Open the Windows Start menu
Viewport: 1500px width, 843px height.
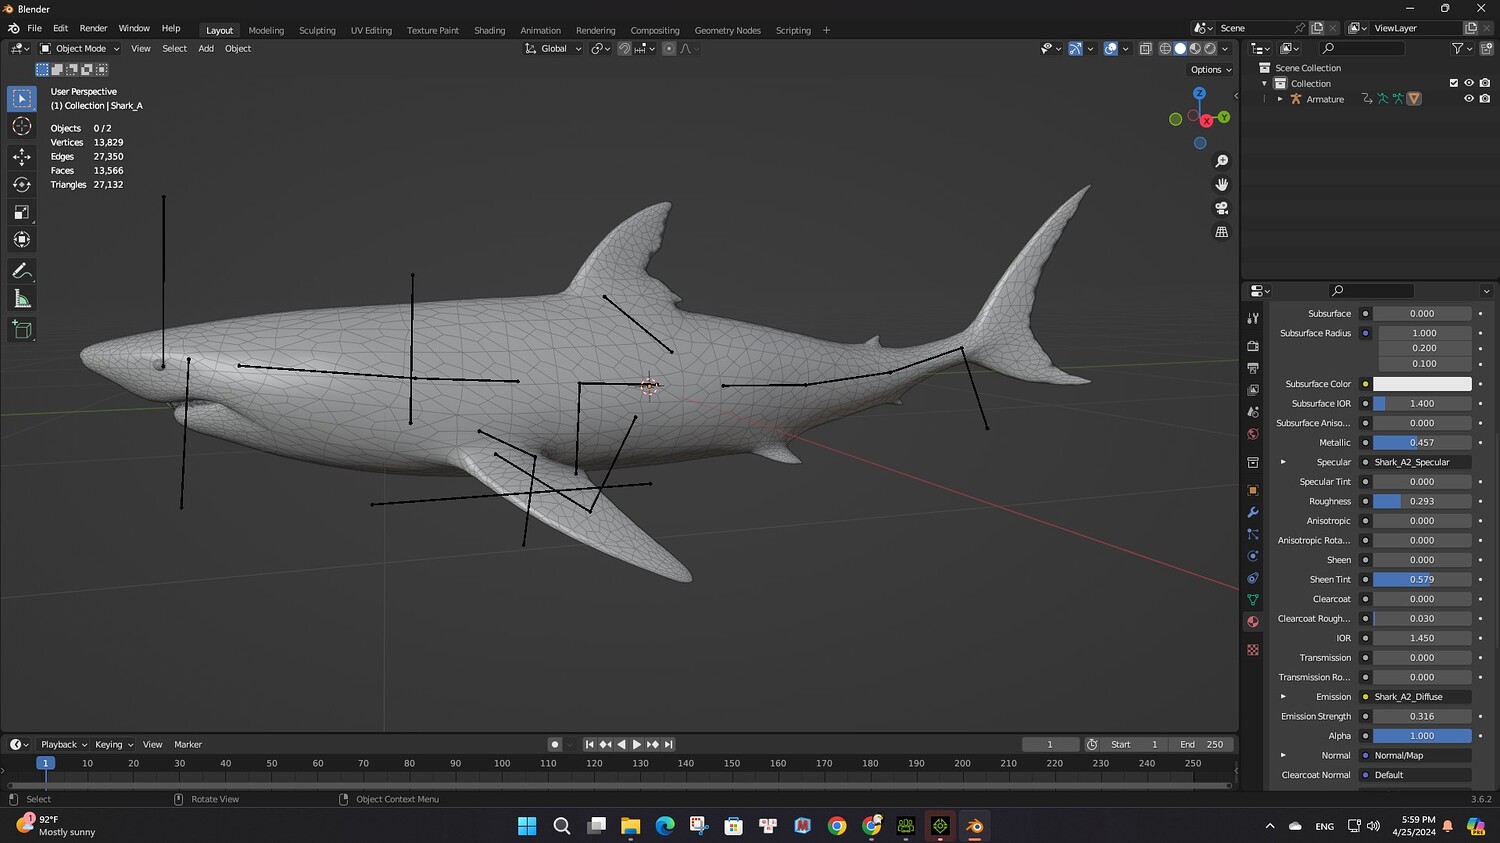pyautogui.click(x=527, y=826)
